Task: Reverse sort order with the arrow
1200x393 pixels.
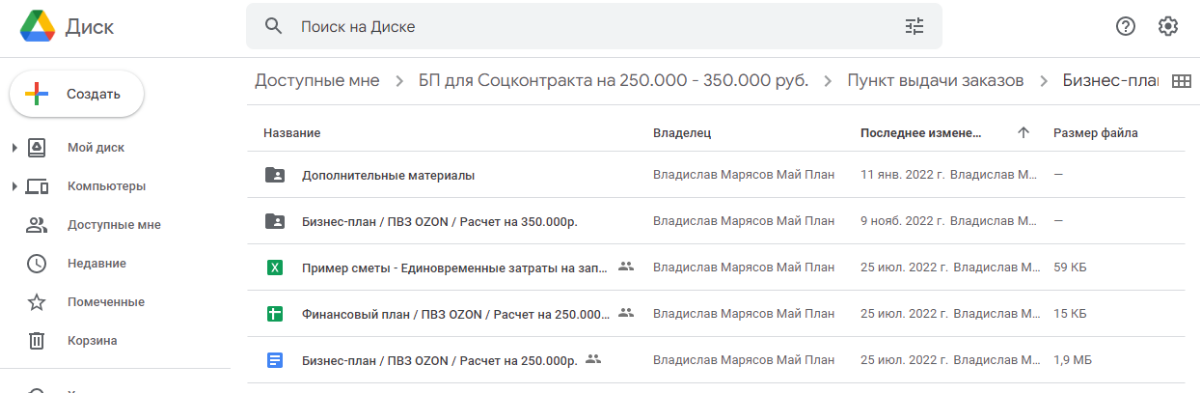Action: coord(1023,132)
